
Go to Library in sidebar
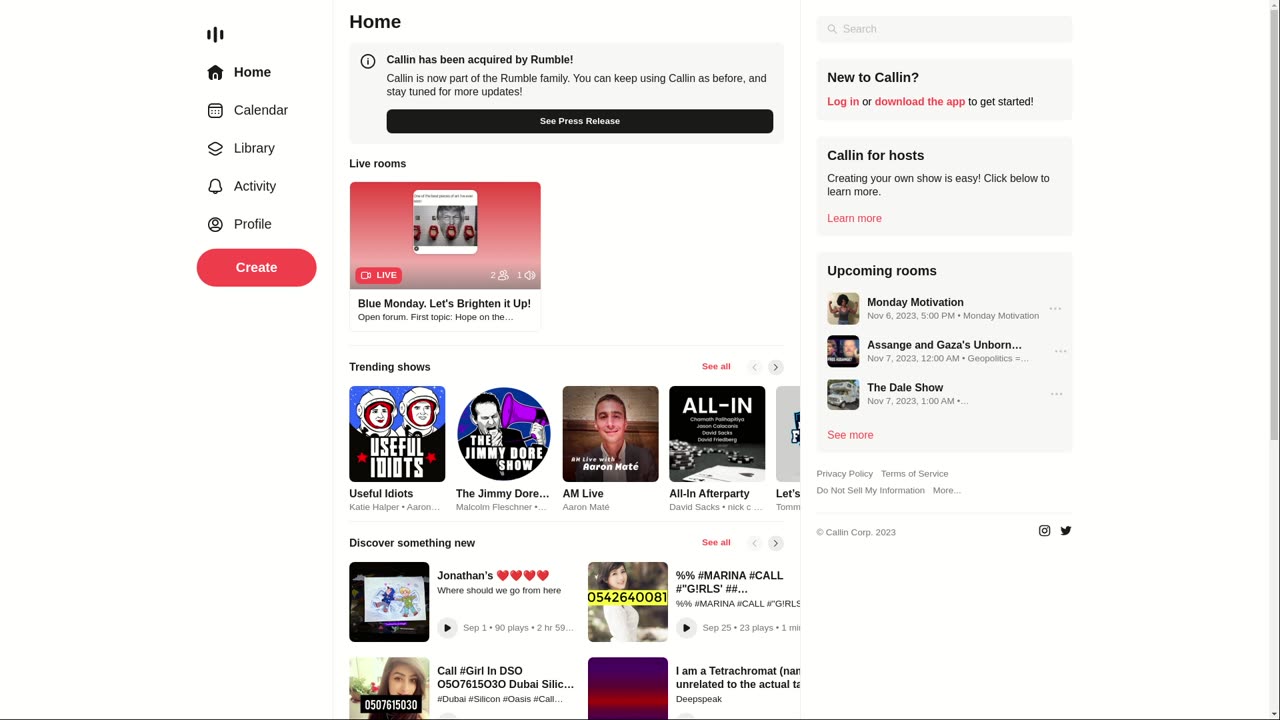coord(241,148)
